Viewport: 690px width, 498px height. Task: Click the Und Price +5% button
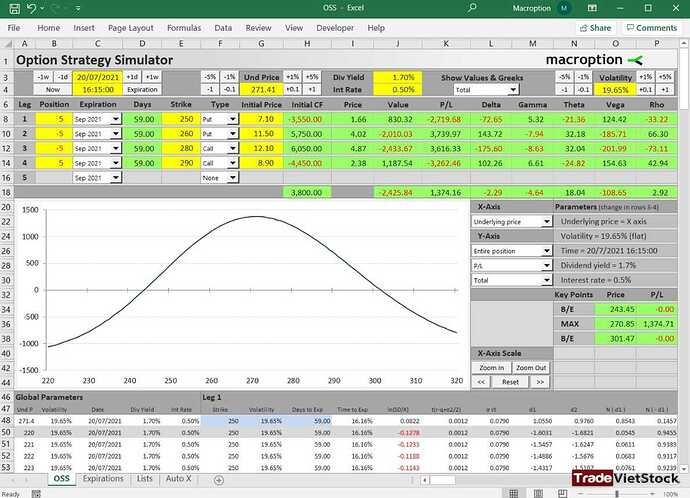pyautogui.click(x=312, y=77)
